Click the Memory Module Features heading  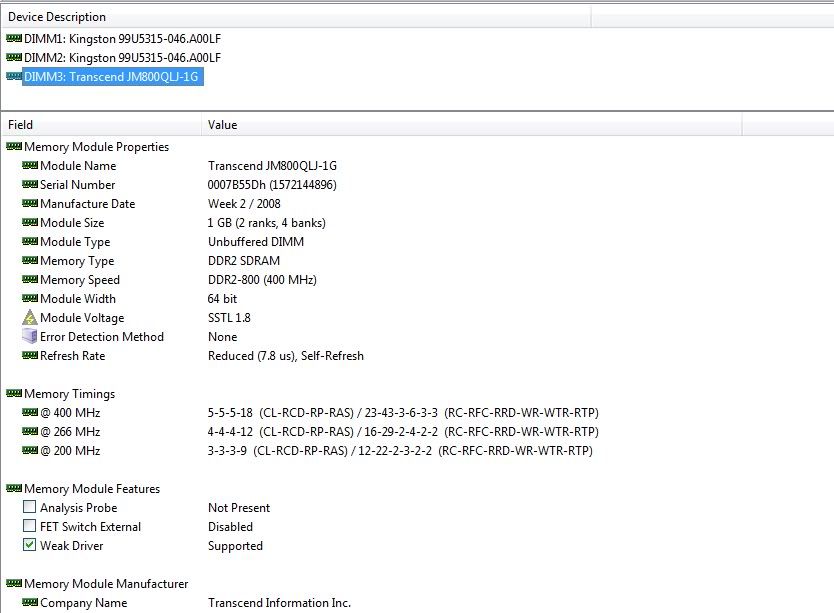(x=92, y=488)
